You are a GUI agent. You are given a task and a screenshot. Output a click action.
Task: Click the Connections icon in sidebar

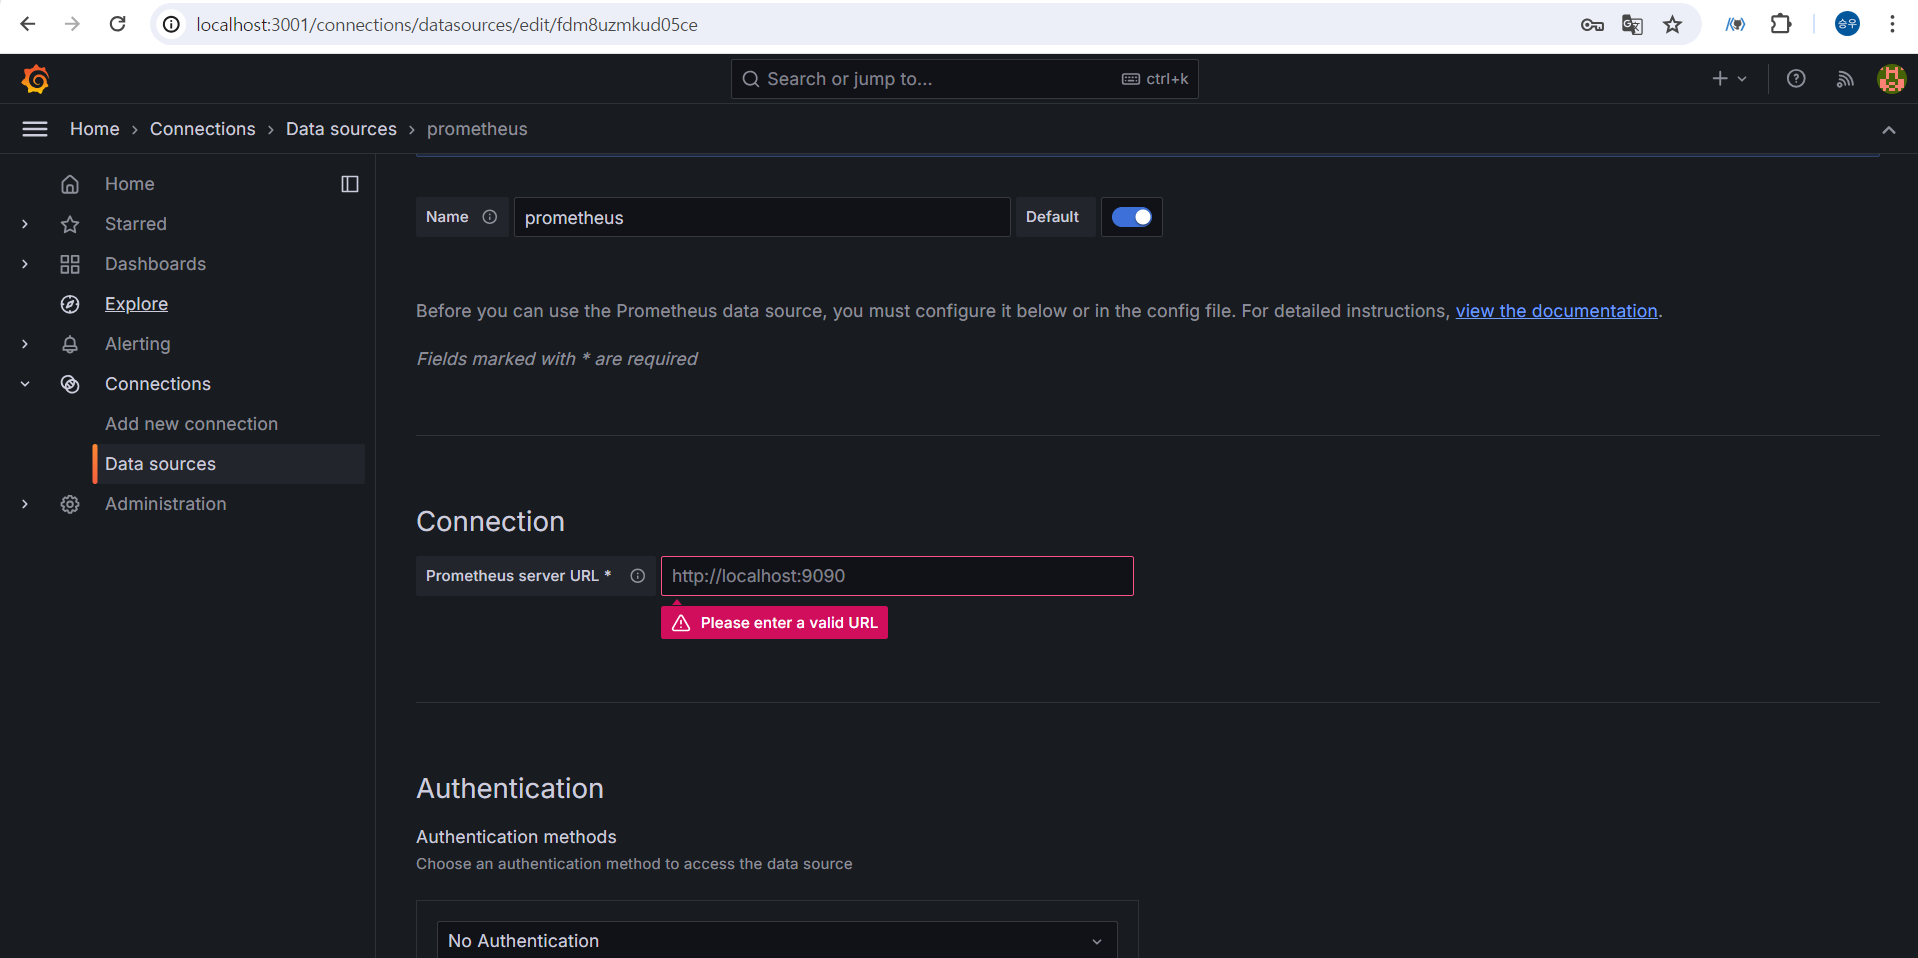coord(70,384)
